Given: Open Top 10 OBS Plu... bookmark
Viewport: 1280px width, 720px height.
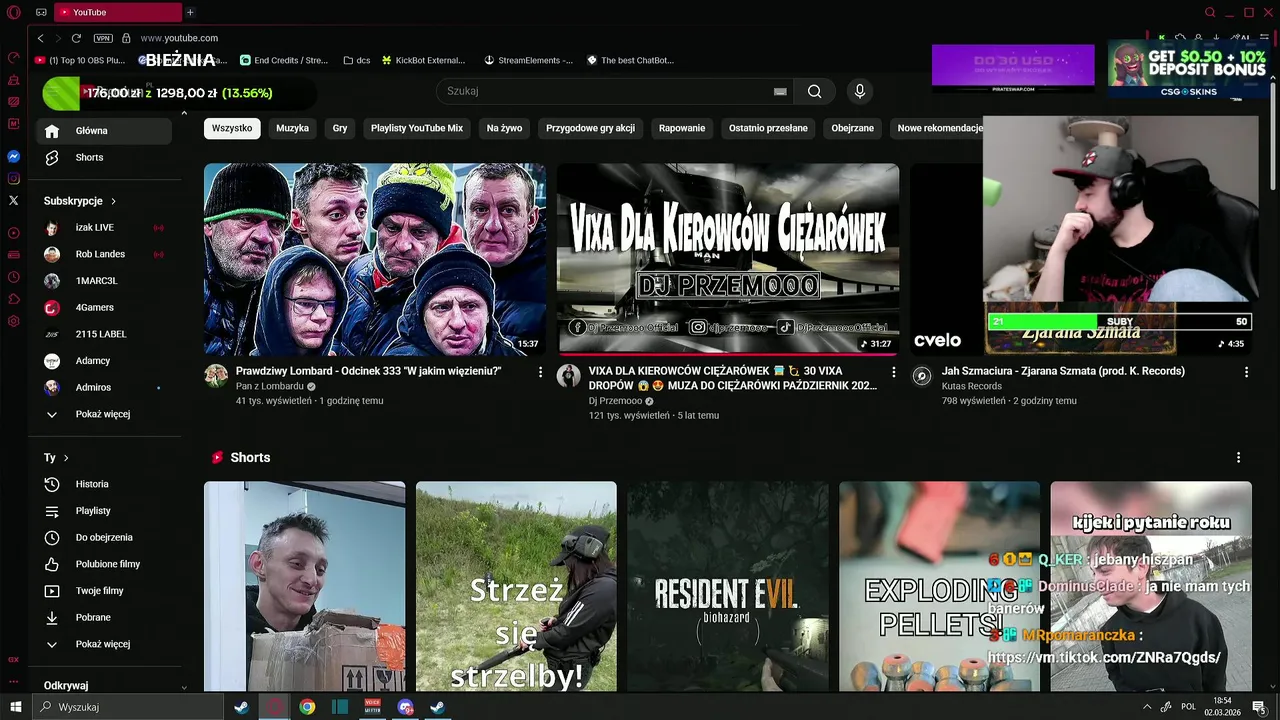Looking at the screenshot, I should [80, 60].
